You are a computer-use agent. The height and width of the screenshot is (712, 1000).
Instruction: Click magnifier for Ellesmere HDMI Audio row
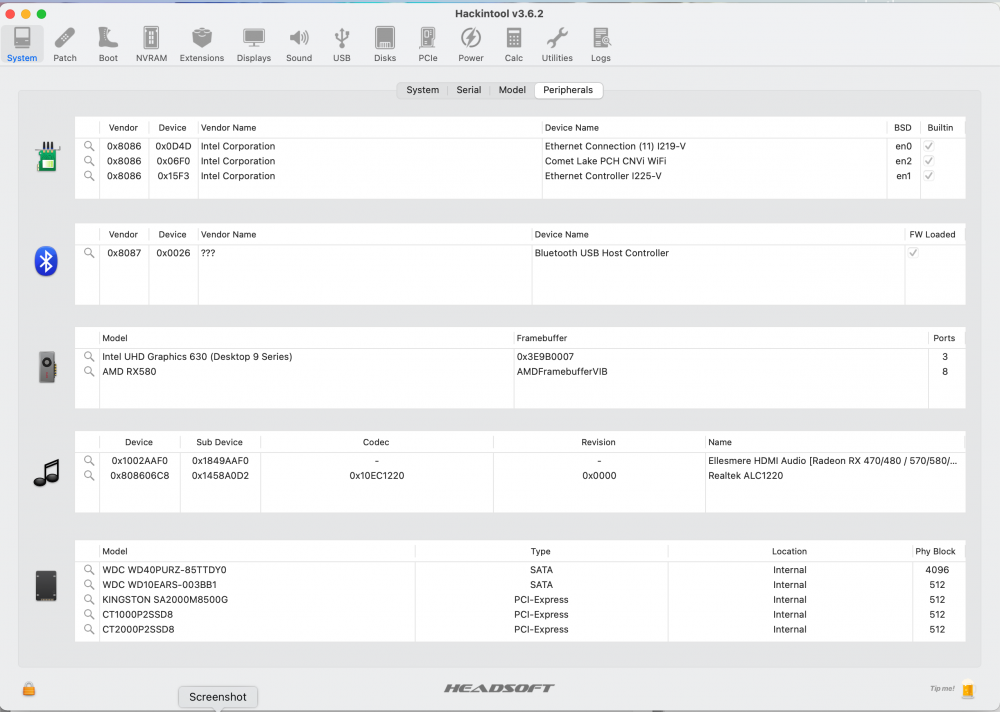(89, 461)
